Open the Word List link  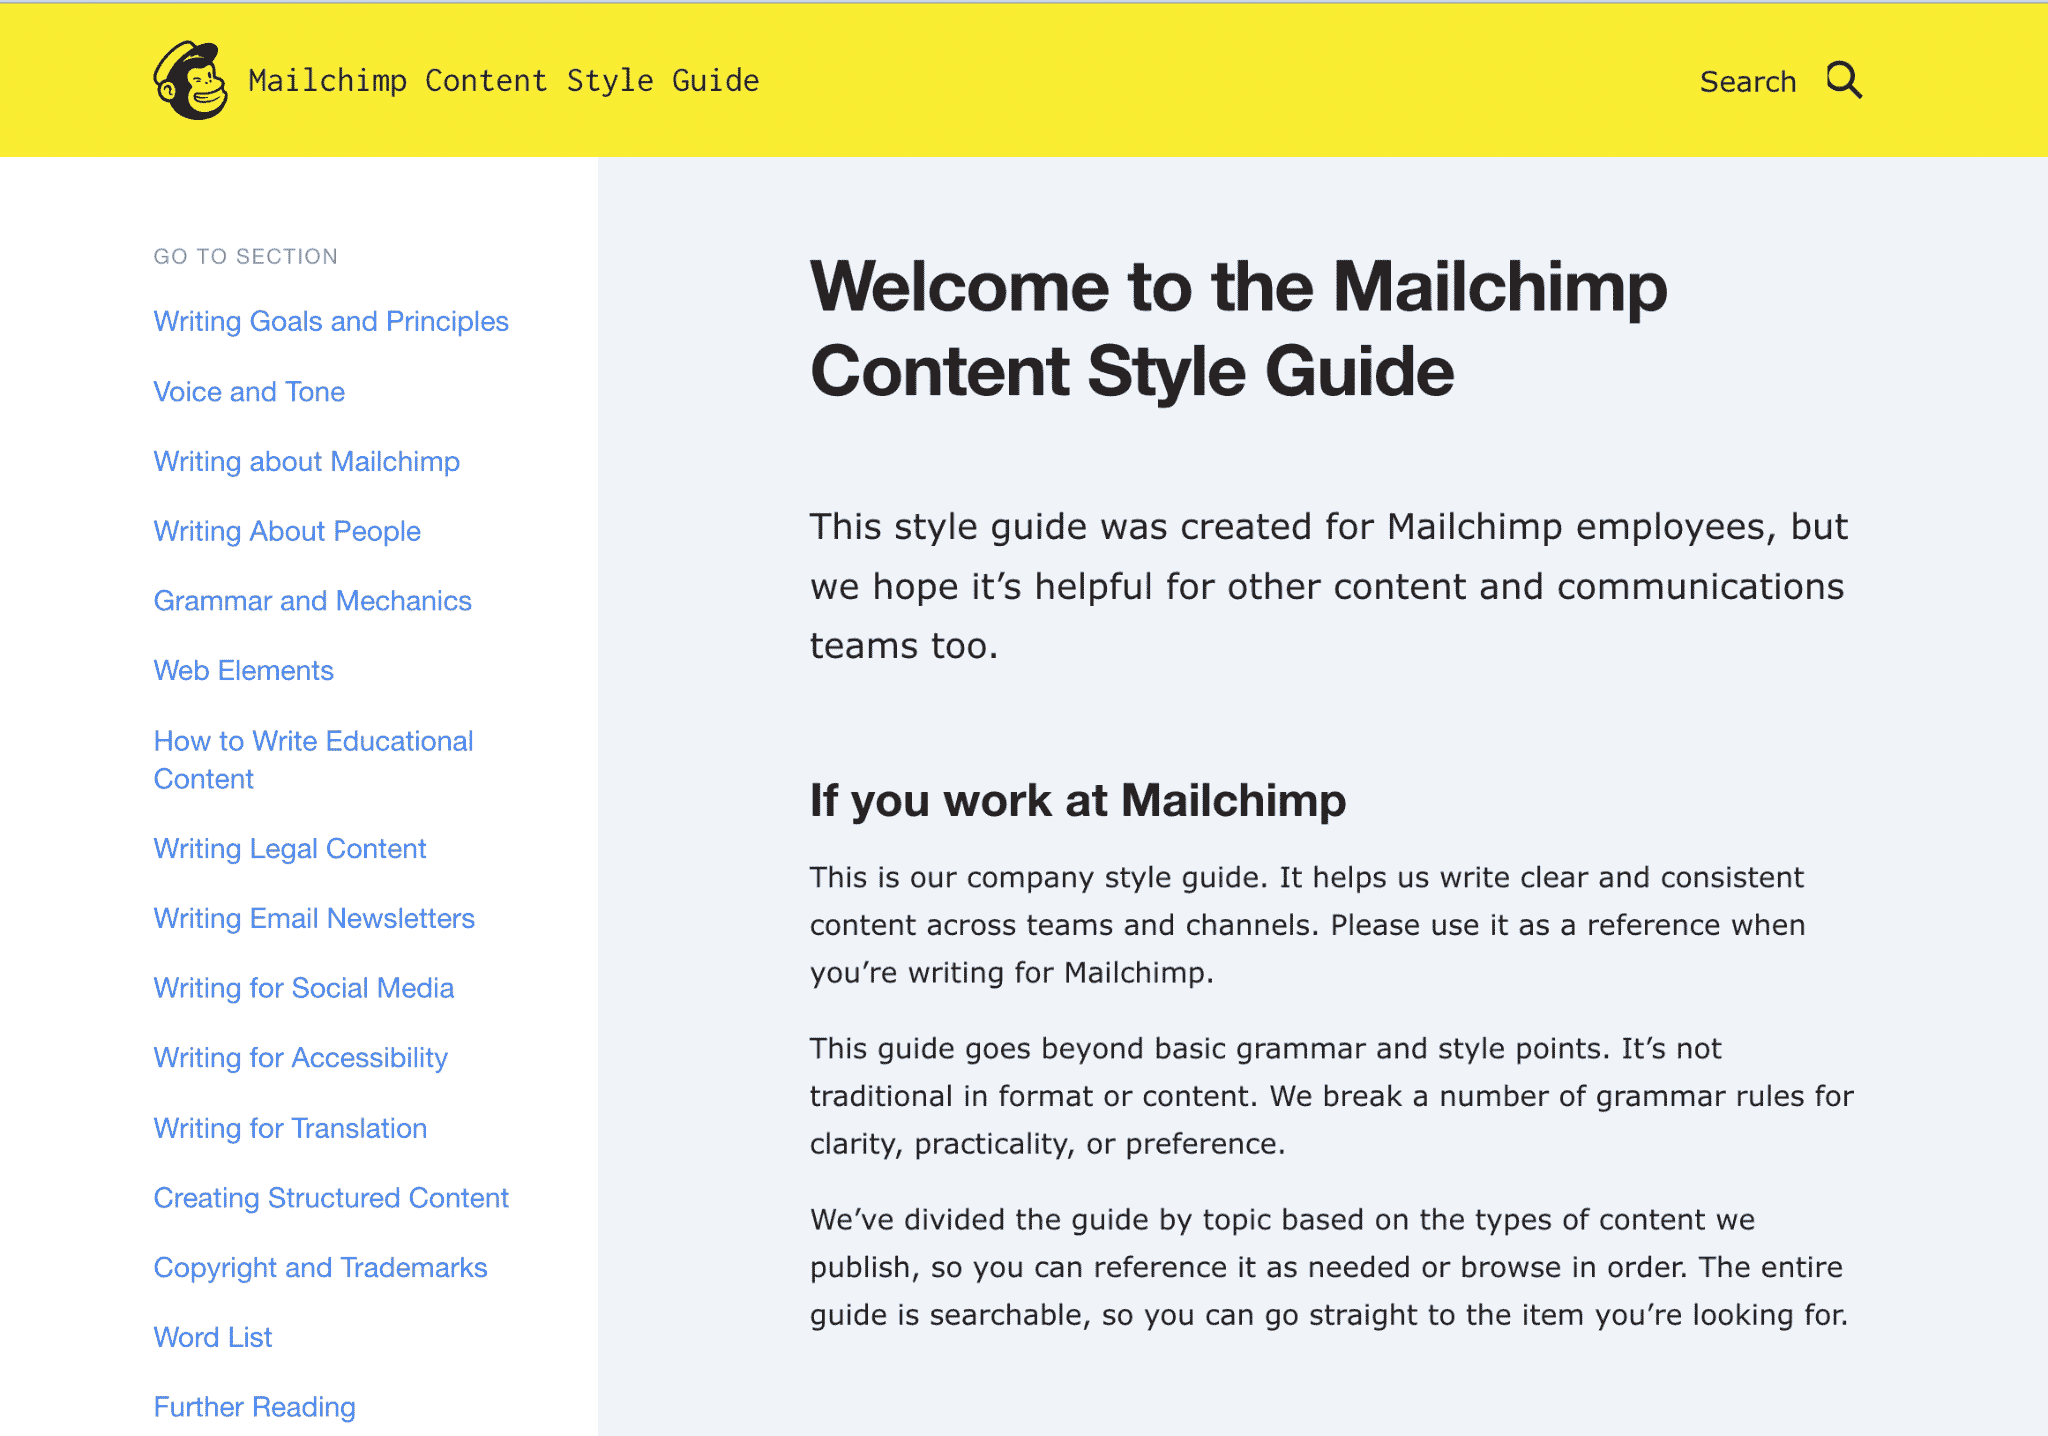(x=213, y=1337)
